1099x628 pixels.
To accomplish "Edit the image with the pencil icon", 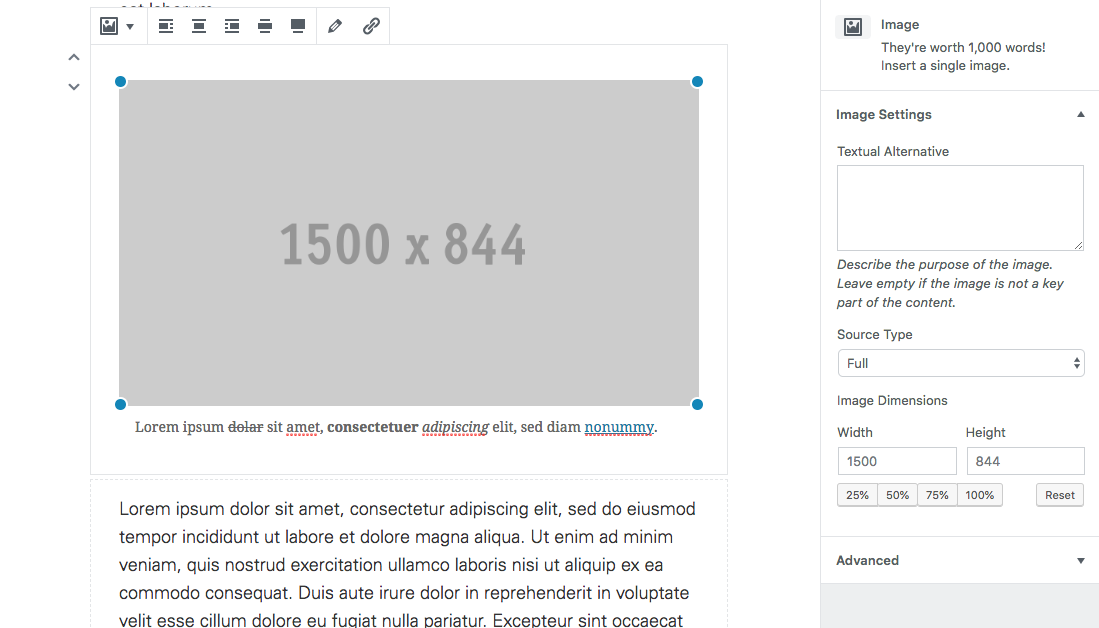I will click(334, 26).
